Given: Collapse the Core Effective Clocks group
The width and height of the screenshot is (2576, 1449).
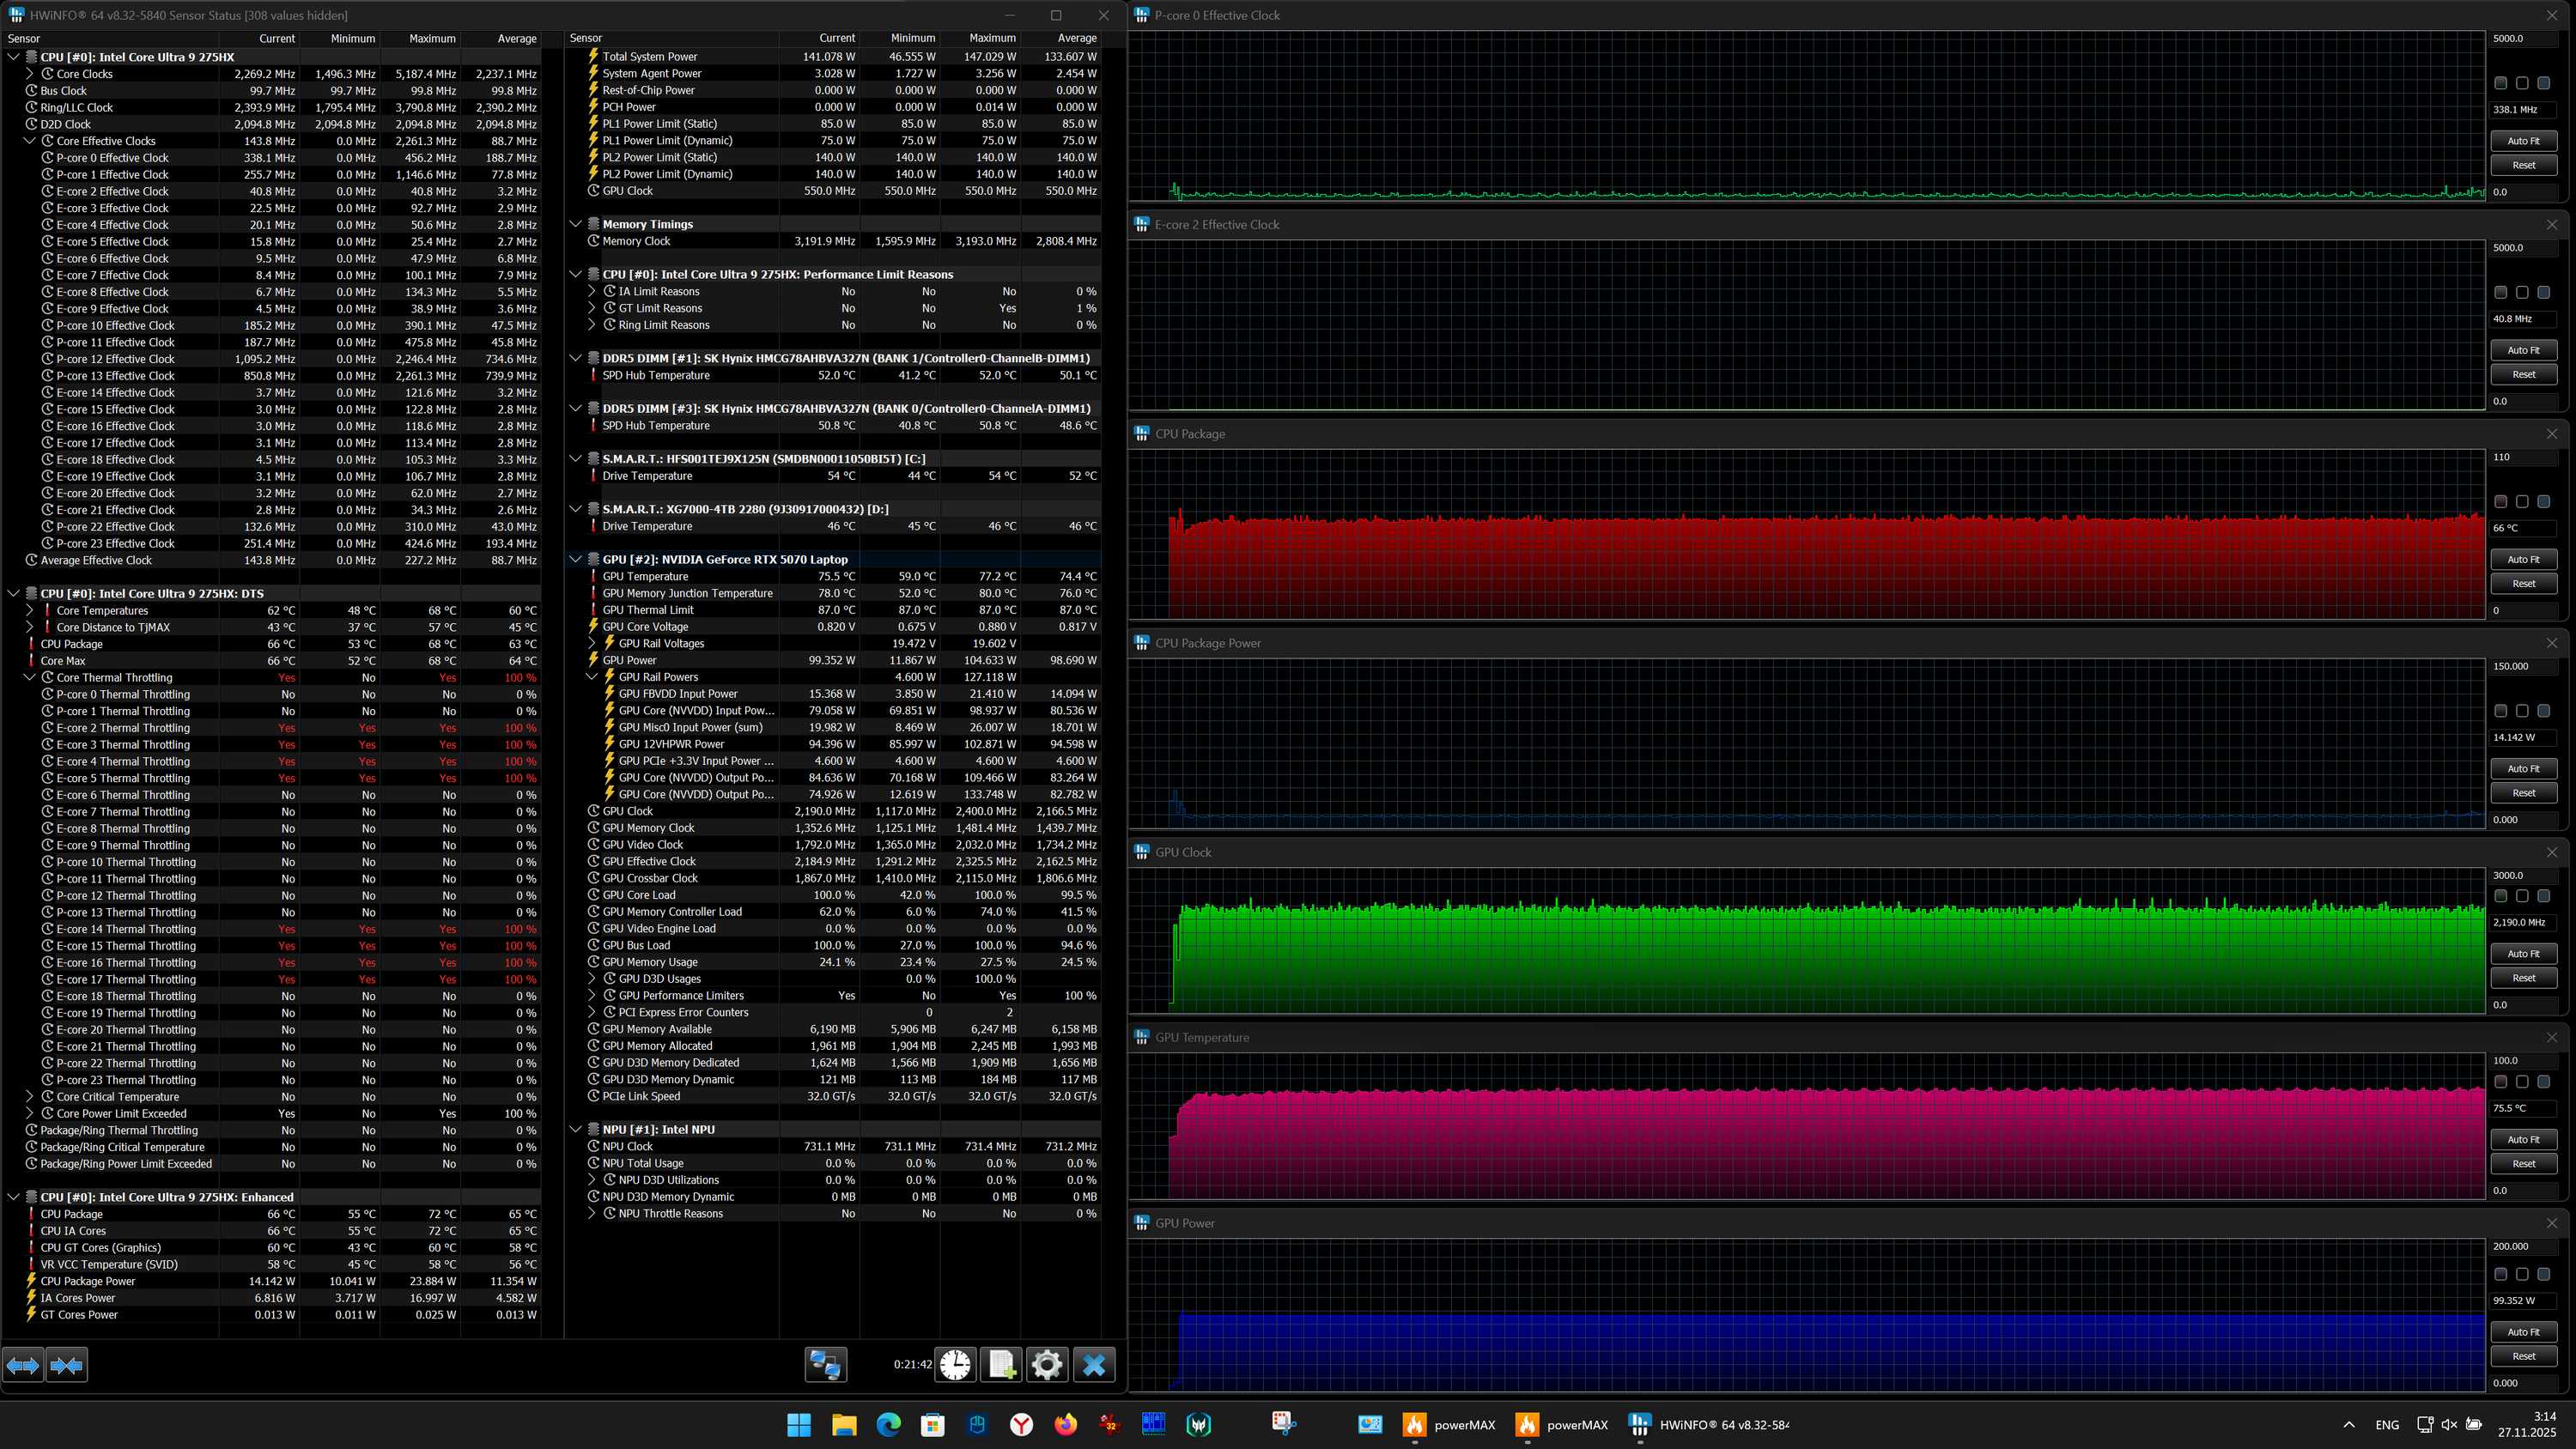Looking at the screenshot, I should (x=30, y=141).
